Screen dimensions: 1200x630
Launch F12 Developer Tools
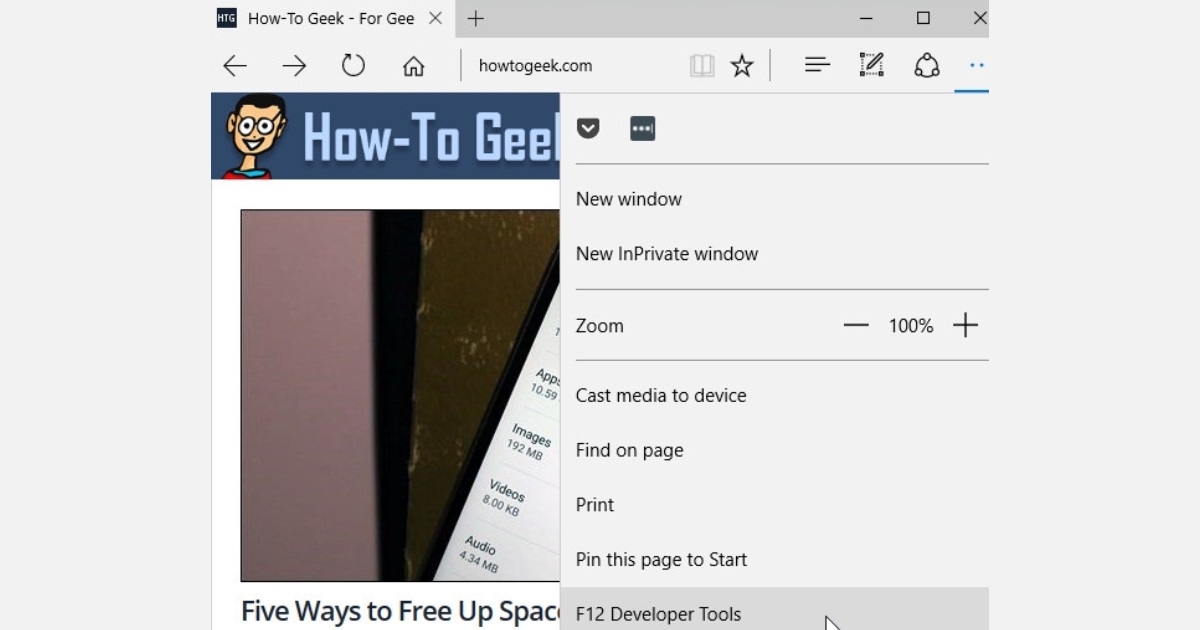pos(658,614)
